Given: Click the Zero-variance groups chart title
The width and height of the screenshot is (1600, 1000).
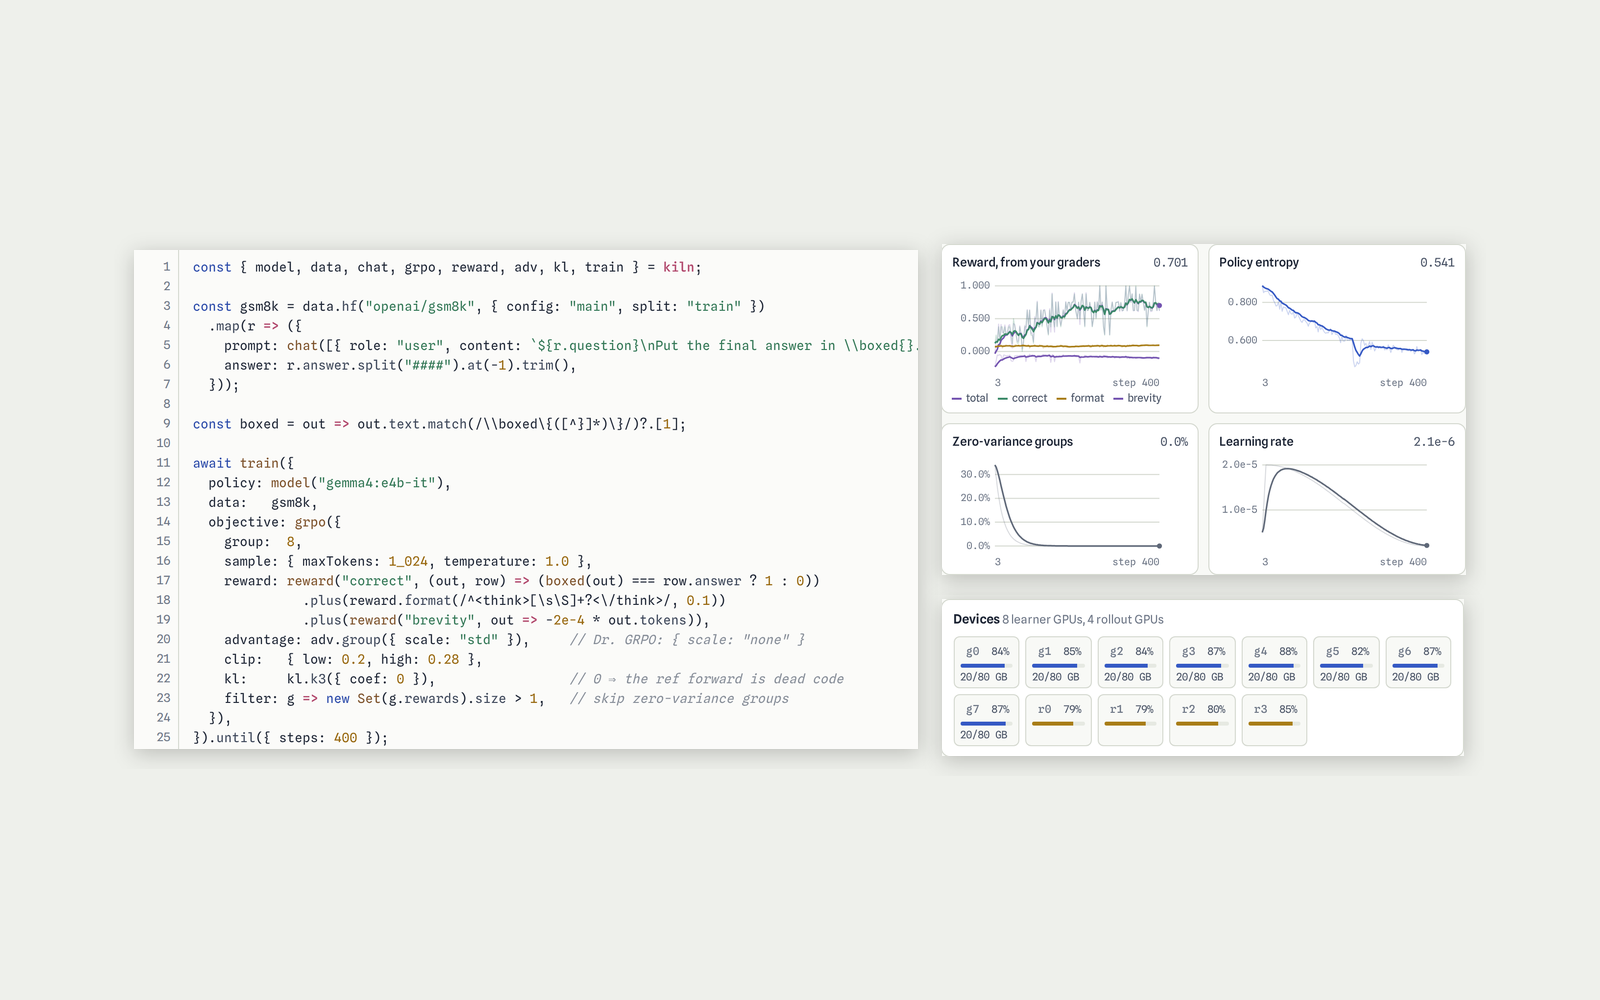Looking at the screenshot, I should pos(1012,441).
